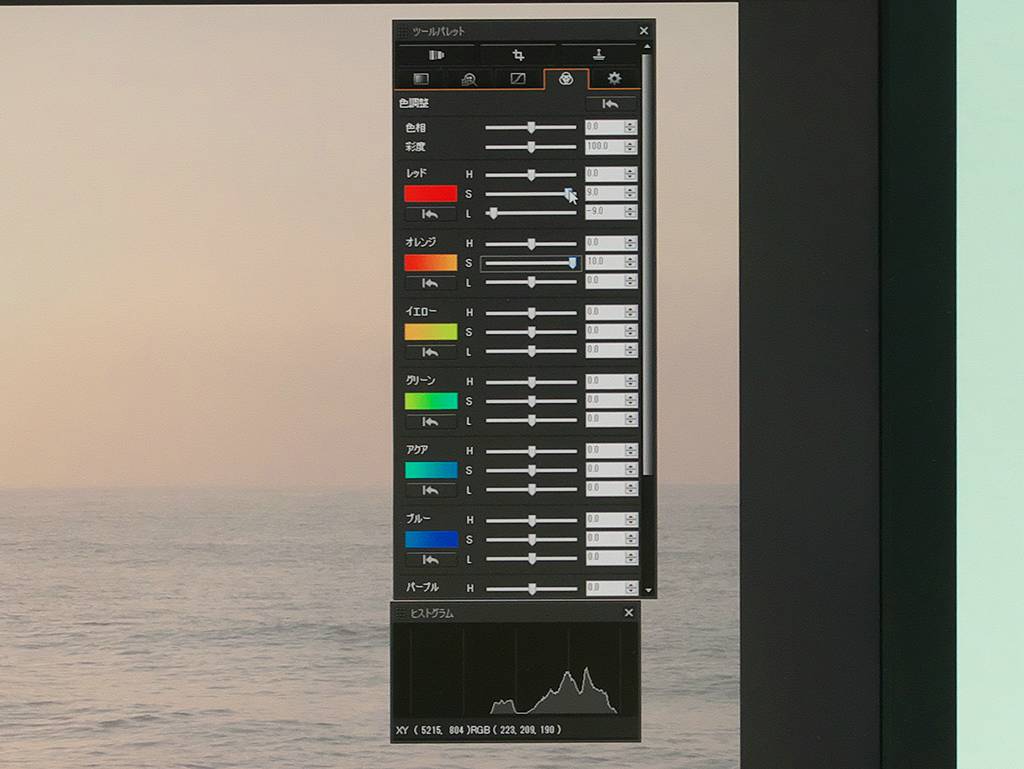Click the green color swatch
This screenshot has width=1024, height=769.
pos(430,401)
